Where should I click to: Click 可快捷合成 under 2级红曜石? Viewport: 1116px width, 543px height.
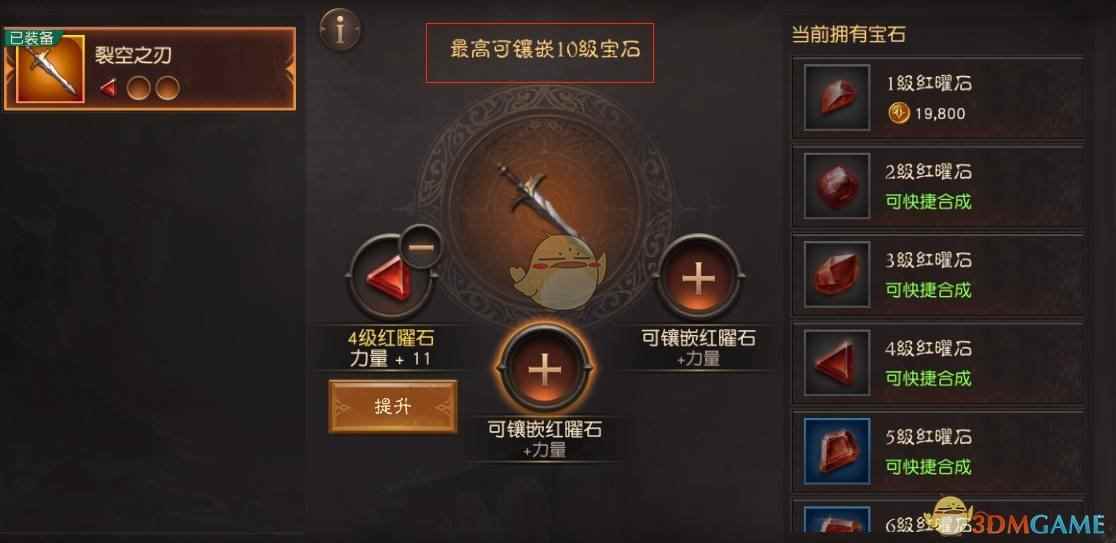(928, 202)
